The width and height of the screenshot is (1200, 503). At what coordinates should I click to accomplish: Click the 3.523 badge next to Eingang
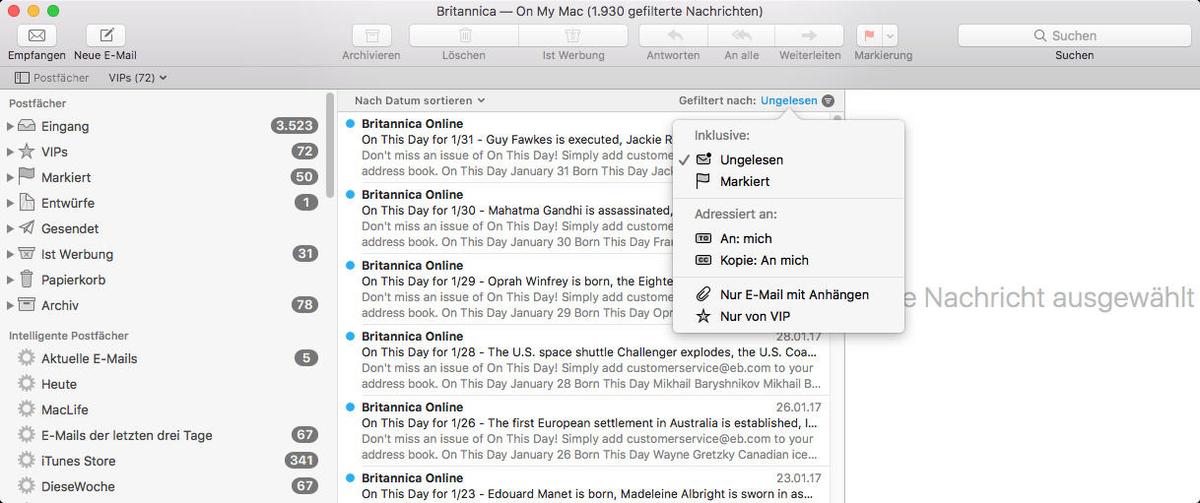[x=295, y=126]
